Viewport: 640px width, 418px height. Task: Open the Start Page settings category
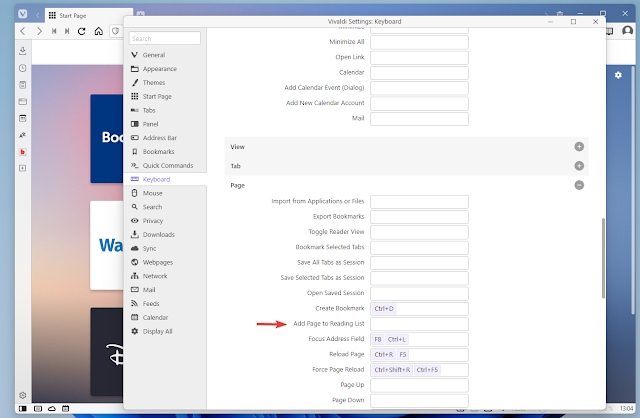(165, 96)
